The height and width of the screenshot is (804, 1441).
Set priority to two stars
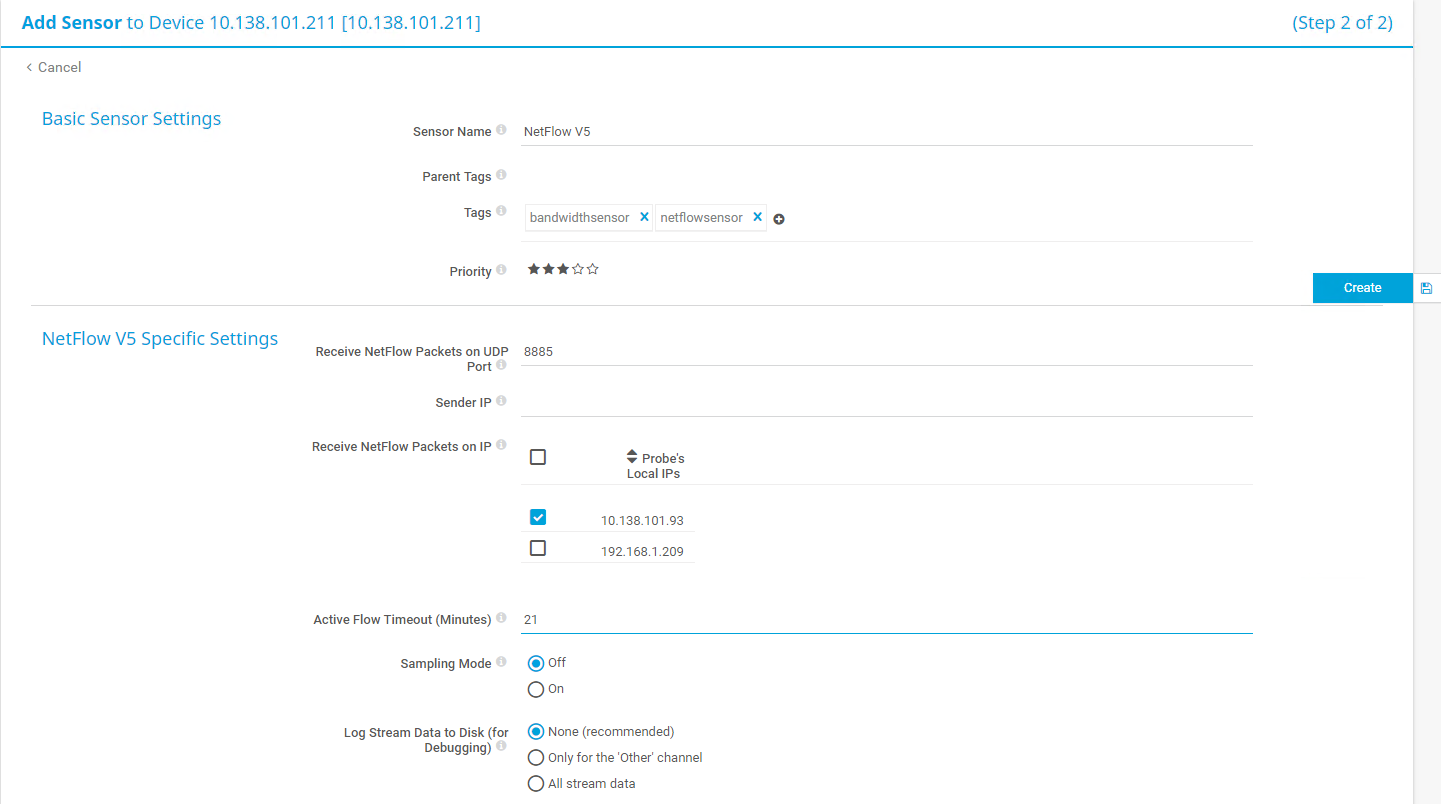point(549,269)
